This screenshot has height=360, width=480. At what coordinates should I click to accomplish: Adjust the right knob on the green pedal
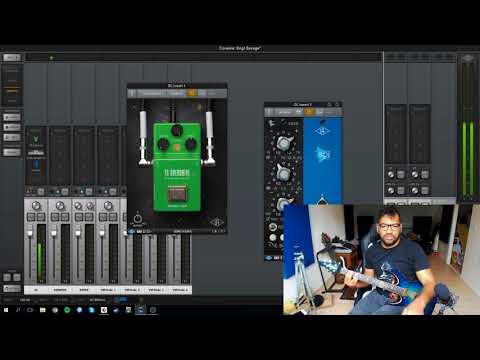click(191, 144)
